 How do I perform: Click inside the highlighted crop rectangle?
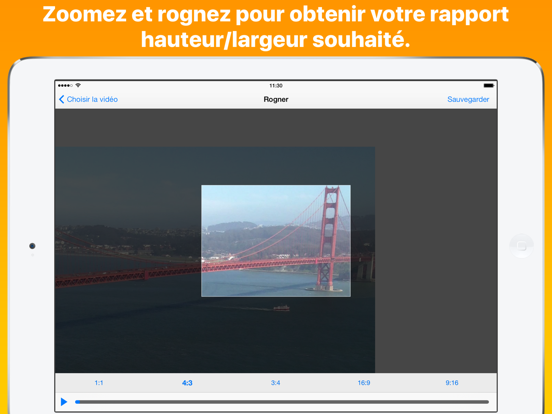[x=276, y=241]
